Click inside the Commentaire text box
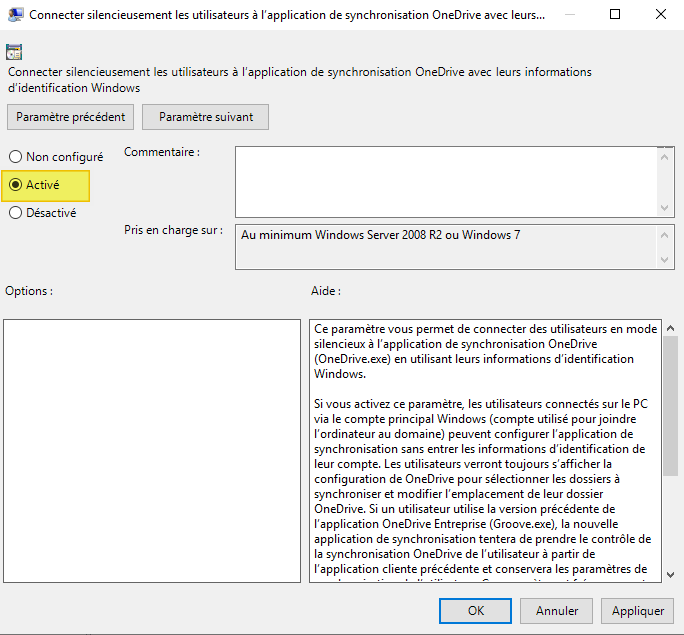The image size is (684, 635). [446, 182]
